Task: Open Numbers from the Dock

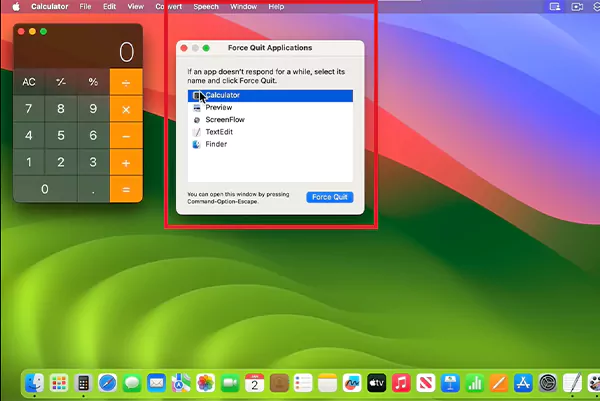Action: 474,383
